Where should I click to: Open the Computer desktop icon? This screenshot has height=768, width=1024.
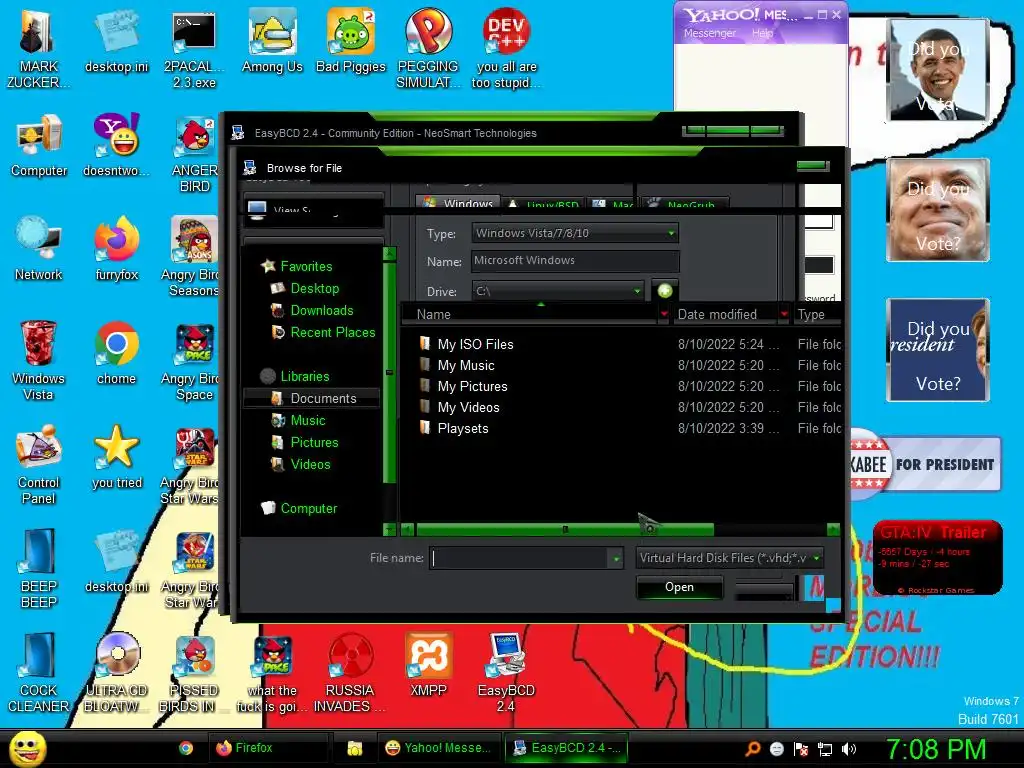tap(39, 145)
